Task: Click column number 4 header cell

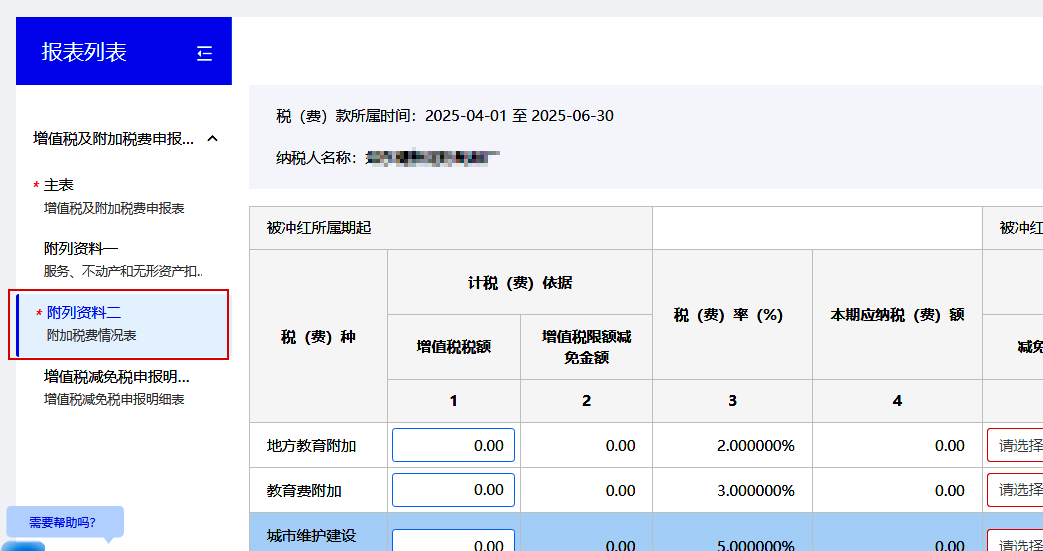Action: [897, 401]
